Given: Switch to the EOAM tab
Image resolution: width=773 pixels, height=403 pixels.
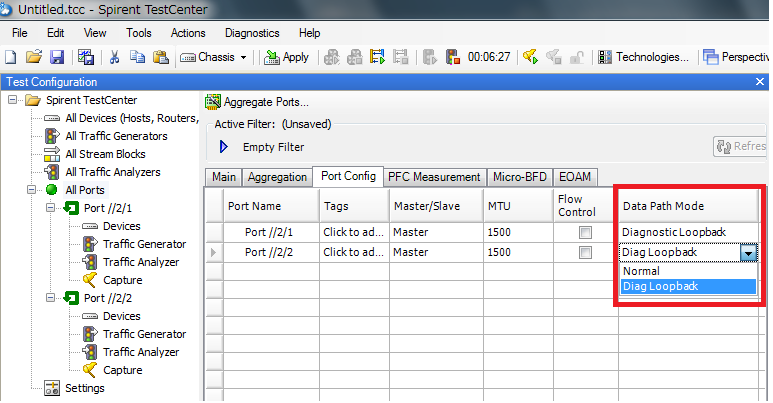Looking at the screenshot, I should [575, 177].
